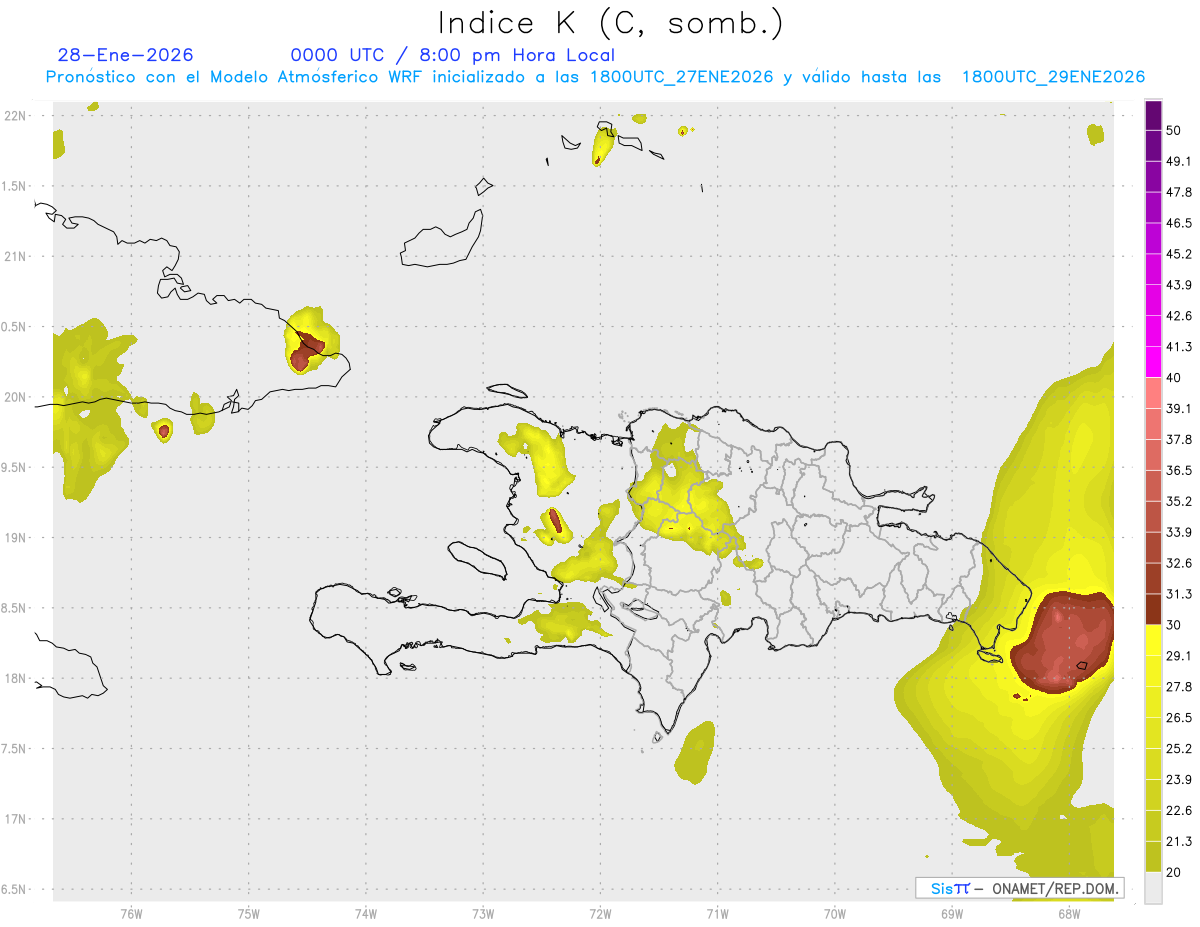Click the date "28-Ene-2026"
The width and height of the screenshot is (1200, 927).
coord(126,55)
